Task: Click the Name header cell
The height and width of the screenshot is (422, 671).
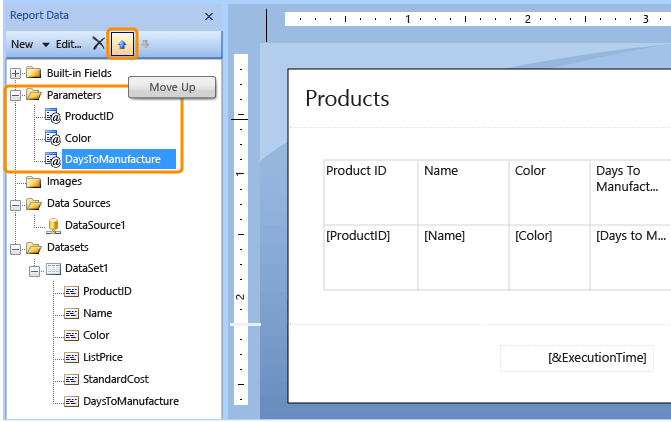Action: tap(463, 193)
